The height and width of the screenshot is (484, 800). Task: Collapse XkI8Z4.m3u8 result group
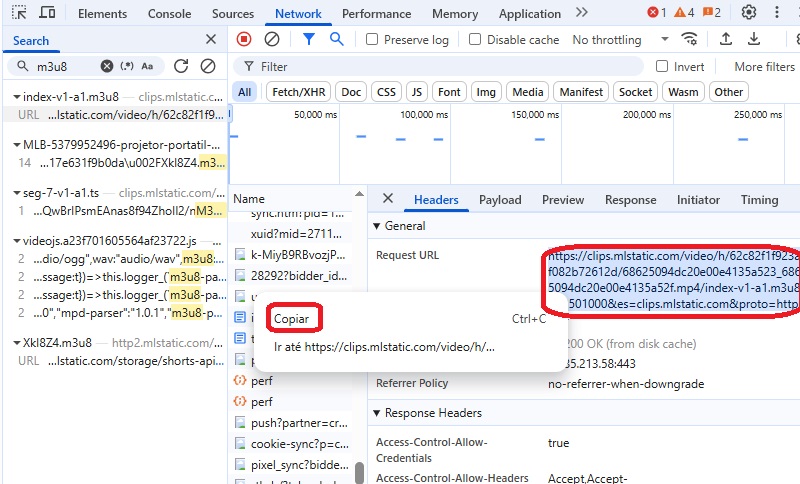(x=17, y=343)
